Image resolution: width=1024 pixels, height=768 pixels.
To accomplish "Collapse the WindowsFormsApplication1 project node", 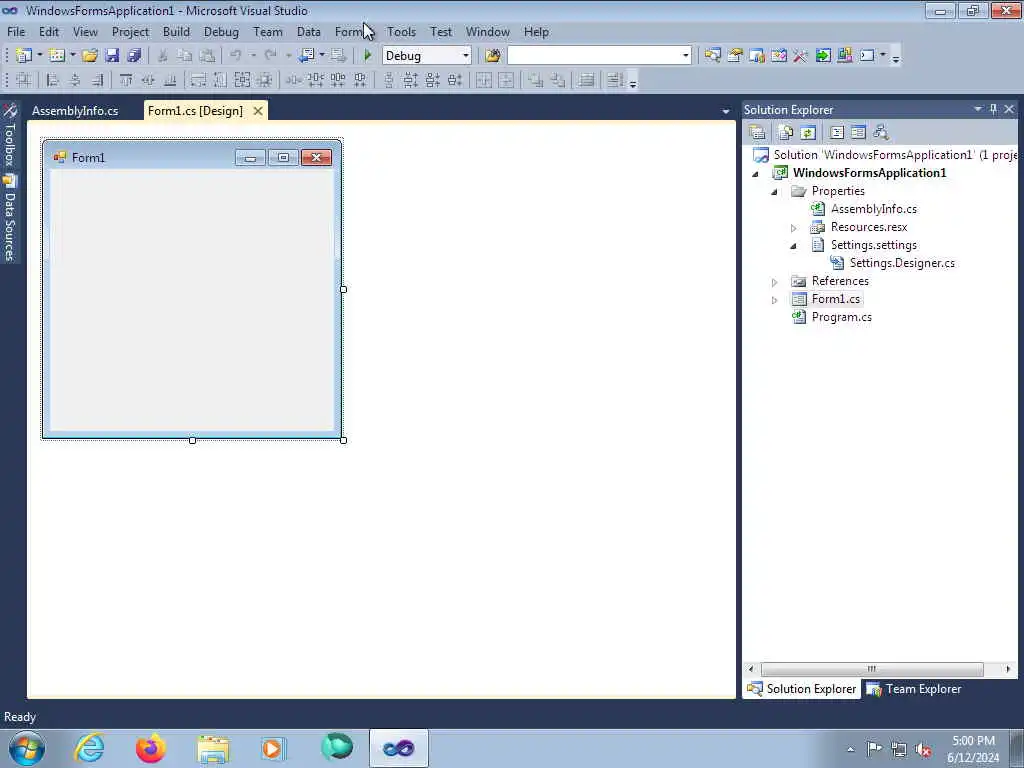I will point(756,174).
